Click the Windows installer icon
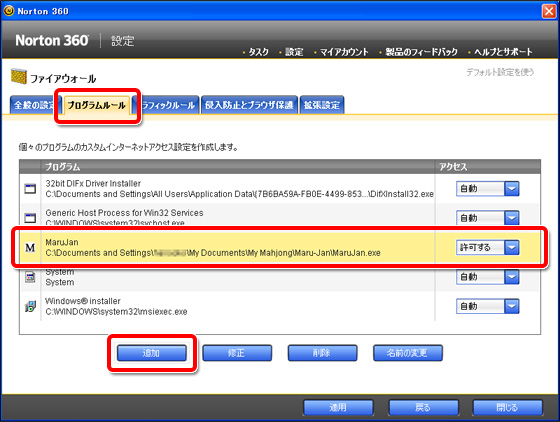The width and height of the screenshot is (560, 422). pyautogui.click(x=30, y=306)
